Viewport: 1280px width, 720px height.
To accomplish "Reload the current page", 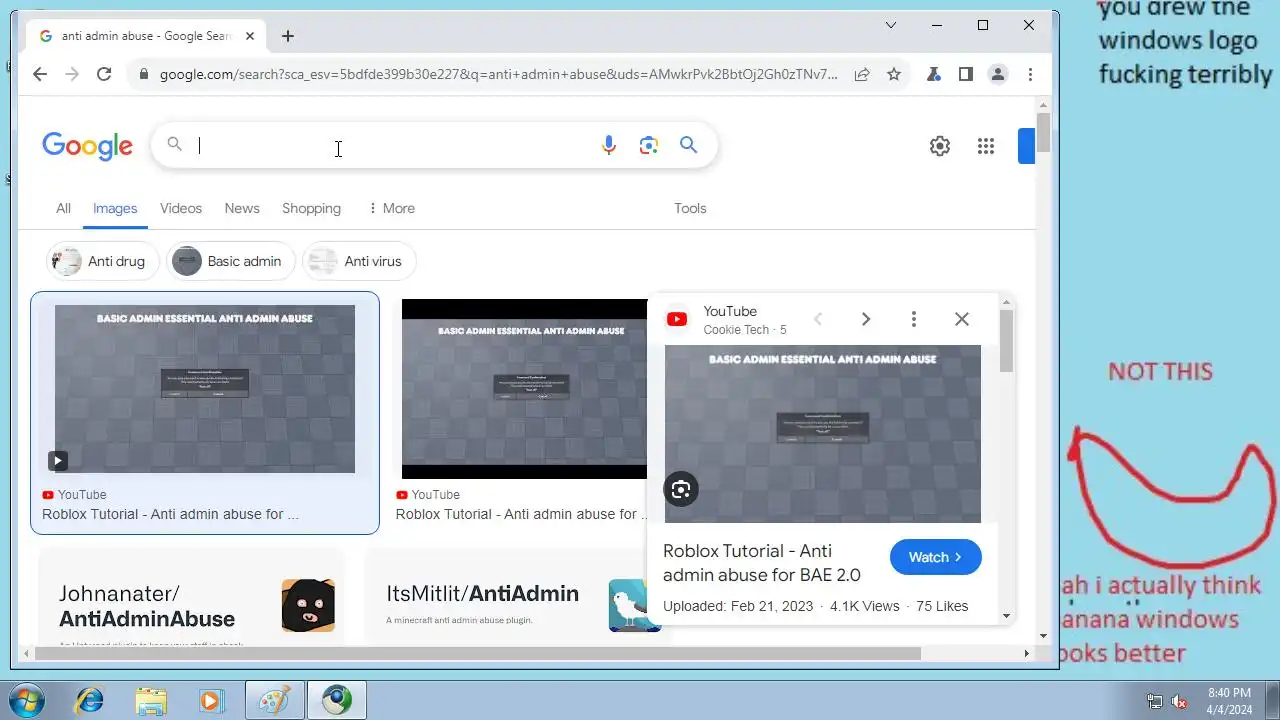I will 103,74.
